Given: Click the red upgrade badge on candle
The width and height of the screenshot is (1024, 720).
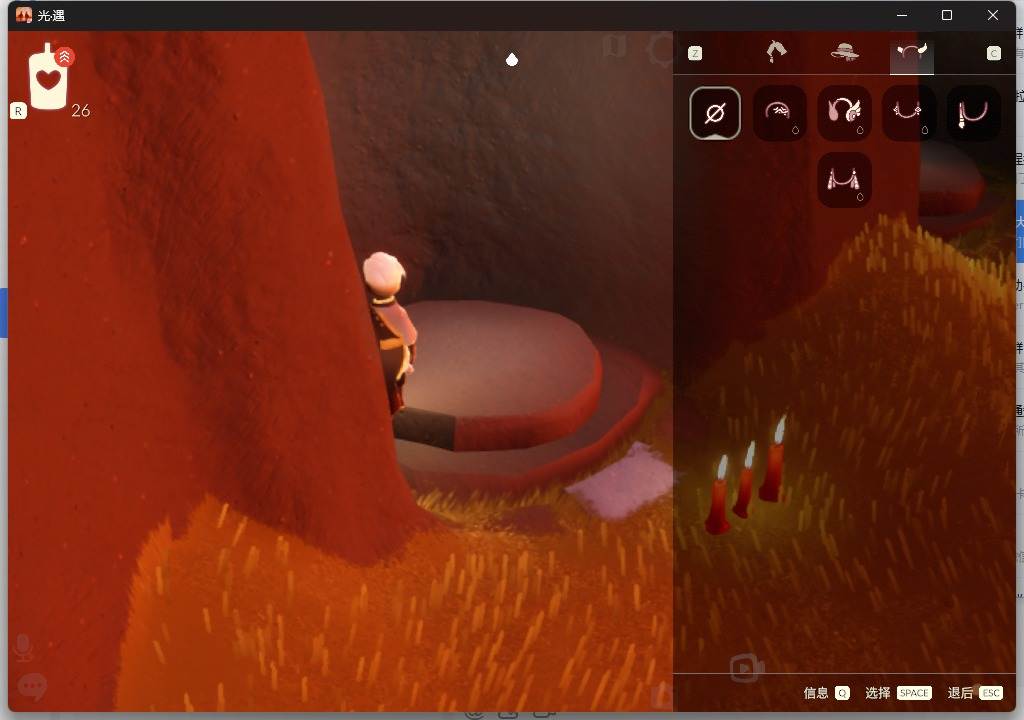Looking at the screenshot, I should pyautogui.click(x=64, y=57).
